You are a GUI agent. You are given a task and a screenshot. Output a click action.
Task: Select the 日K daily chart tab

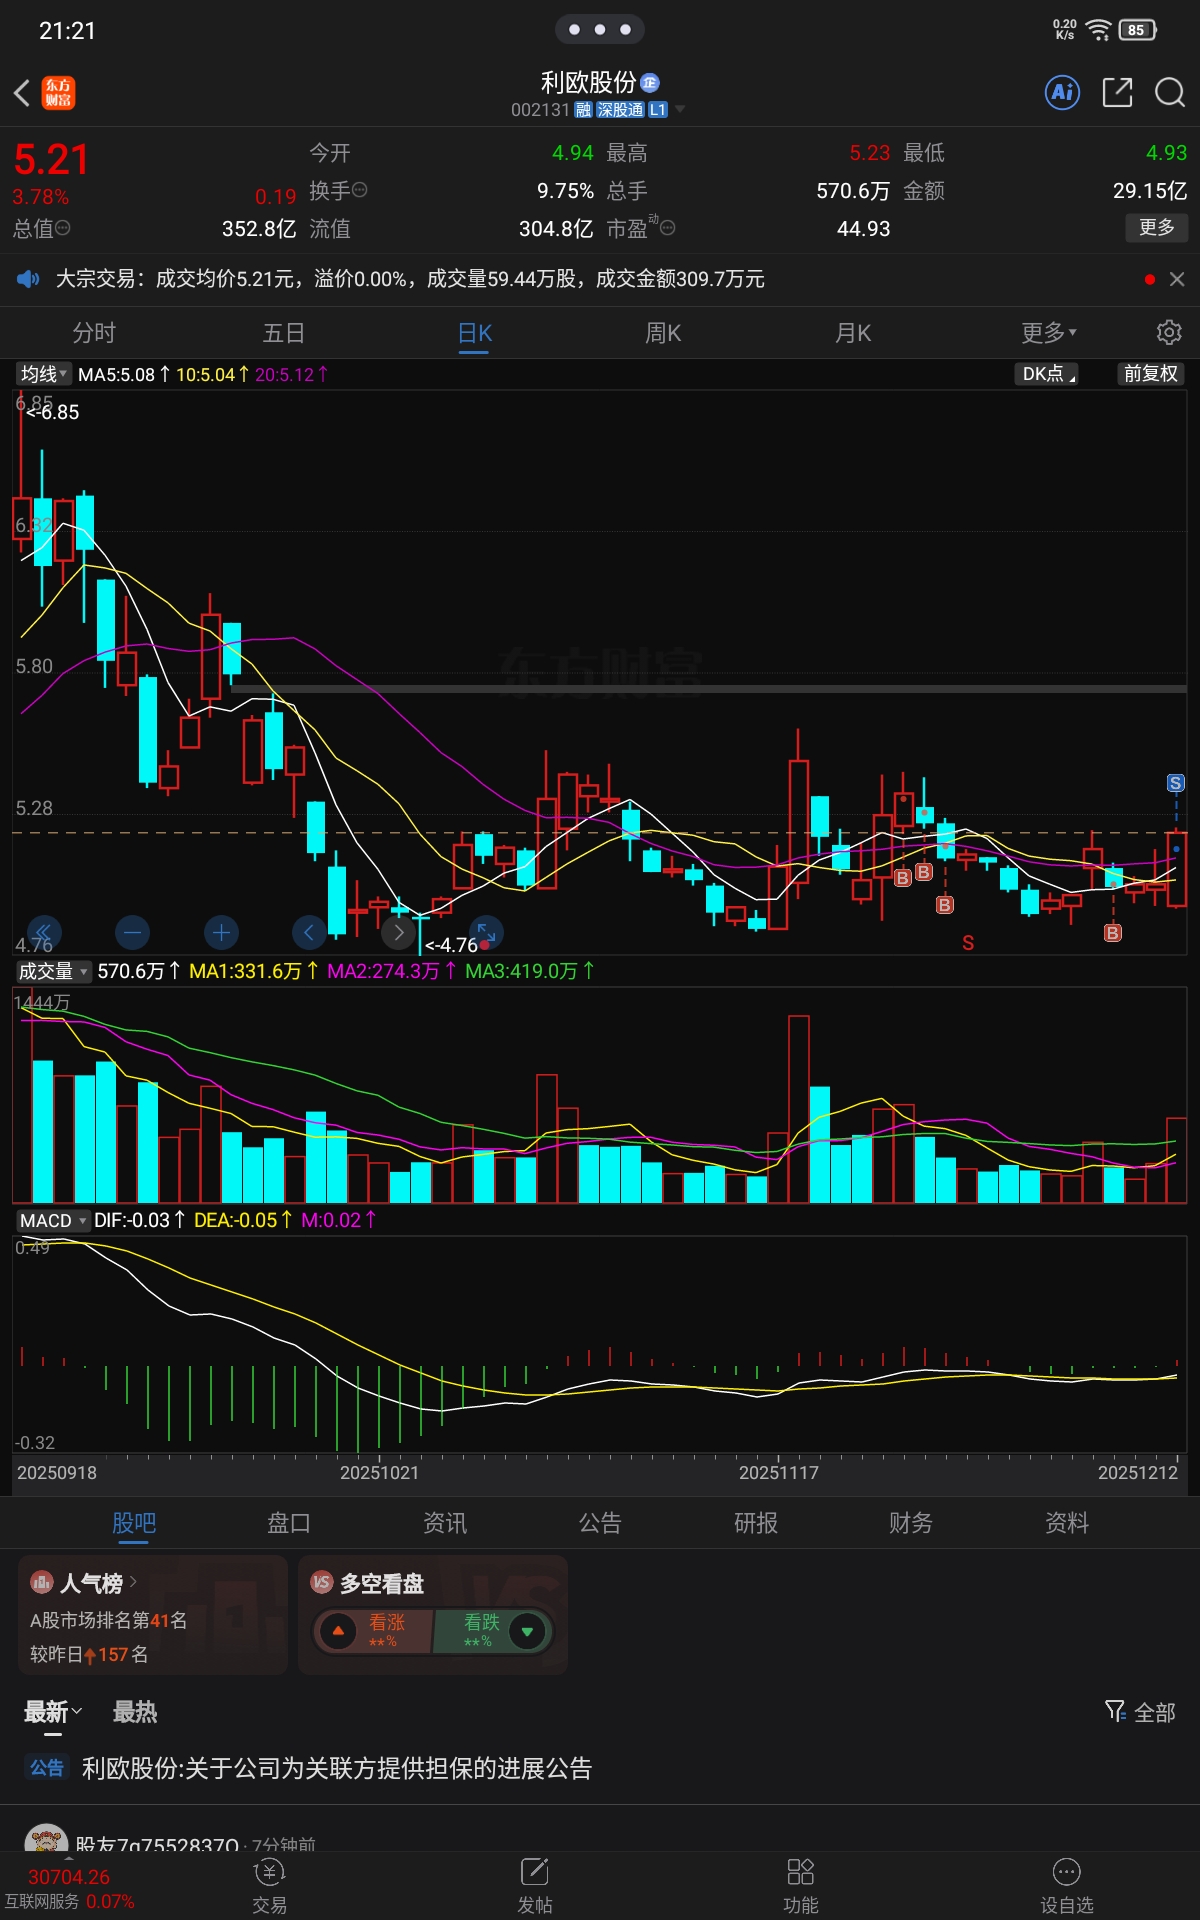[475, 332]
